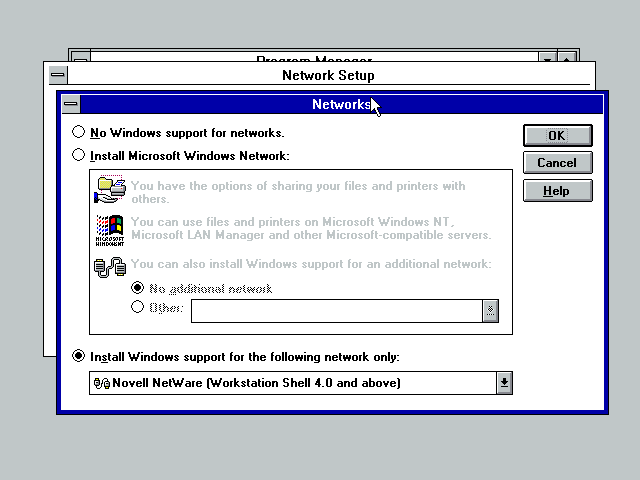The width and height of the screenshot is (640, 480).
Task: Confirm with the OK button
Action: click(558, 136)
